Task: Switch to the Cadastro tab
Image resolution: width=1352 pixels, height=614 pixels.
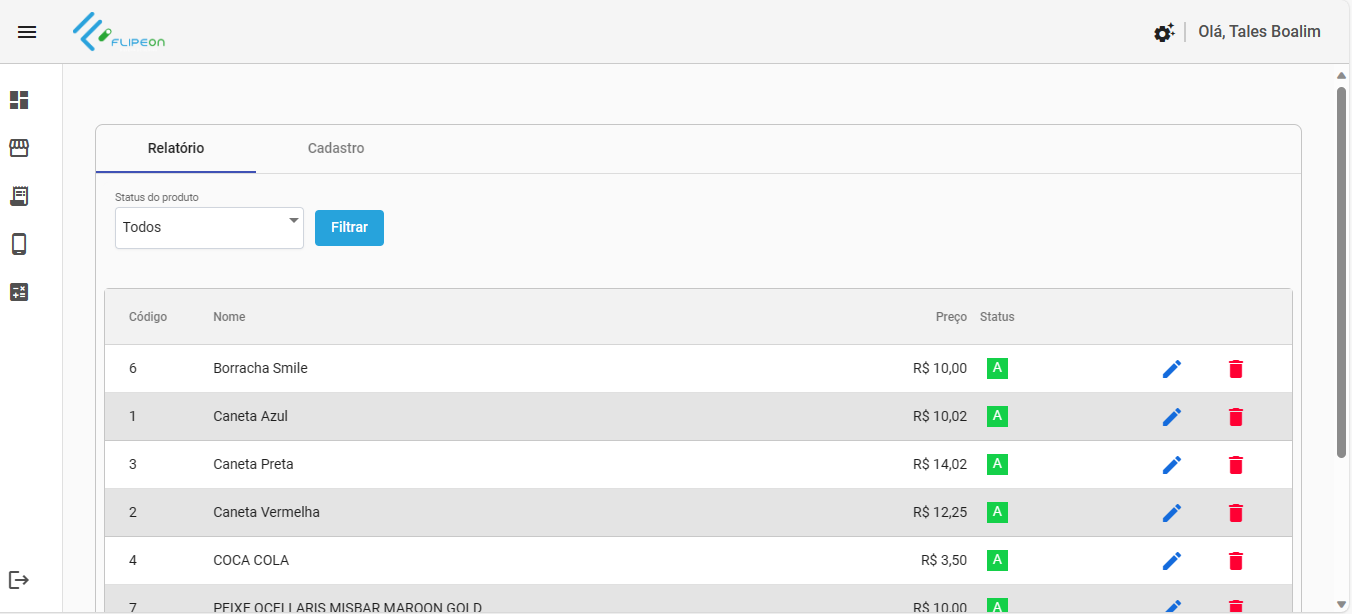Action: pyautogui.click(x=336, y=149)
